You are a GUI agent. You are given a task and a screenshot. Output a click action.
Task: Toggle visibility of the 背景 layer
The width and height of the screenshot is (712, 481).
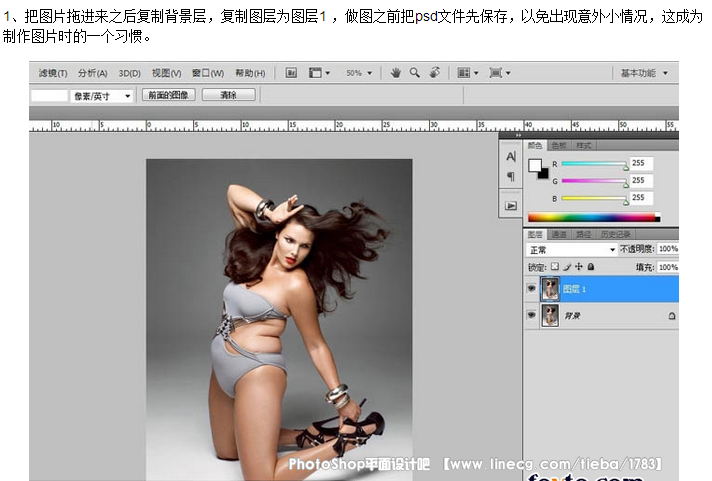point(531,315)
